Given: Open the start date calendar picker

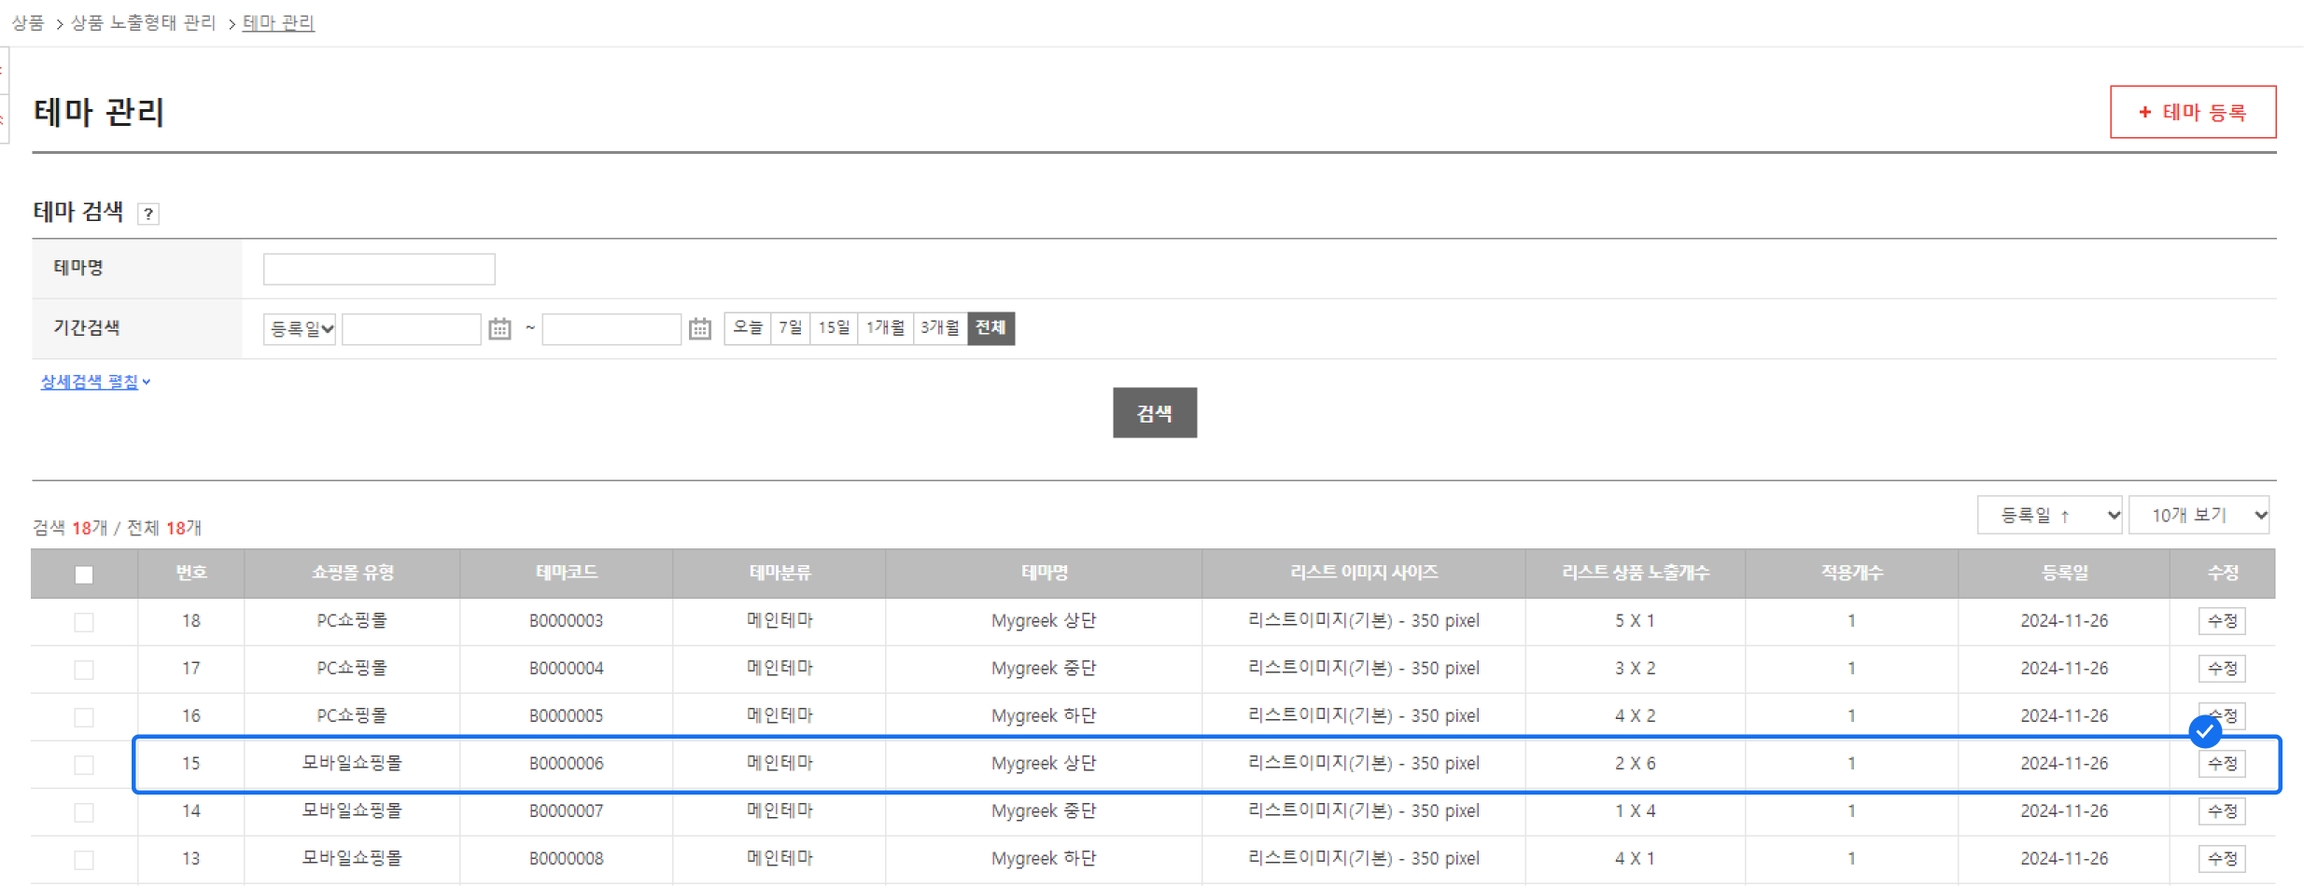Looking at the screenshot, I should [500, 329].
